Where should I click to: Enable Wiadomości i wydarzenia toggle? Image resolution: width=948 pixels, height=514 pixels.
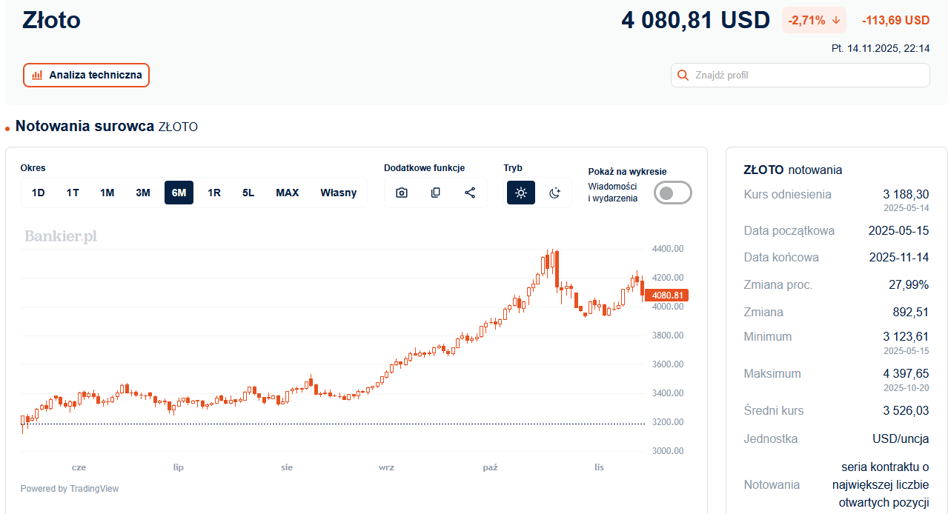672,193
